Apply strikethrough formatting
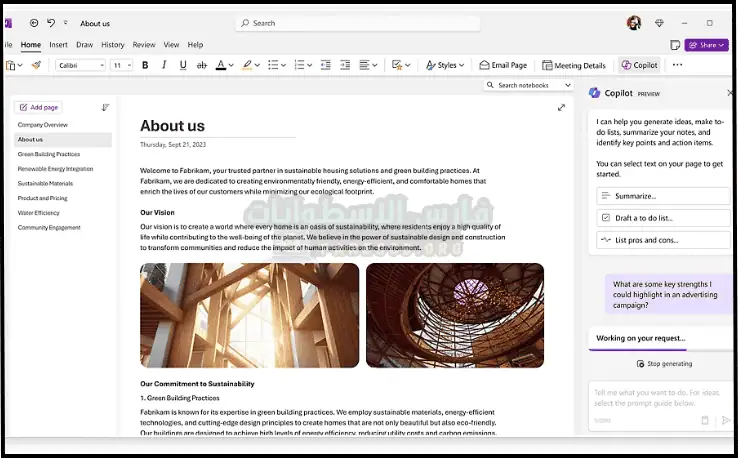This screenshot has height=458, width=738. [x=202, y=65]
